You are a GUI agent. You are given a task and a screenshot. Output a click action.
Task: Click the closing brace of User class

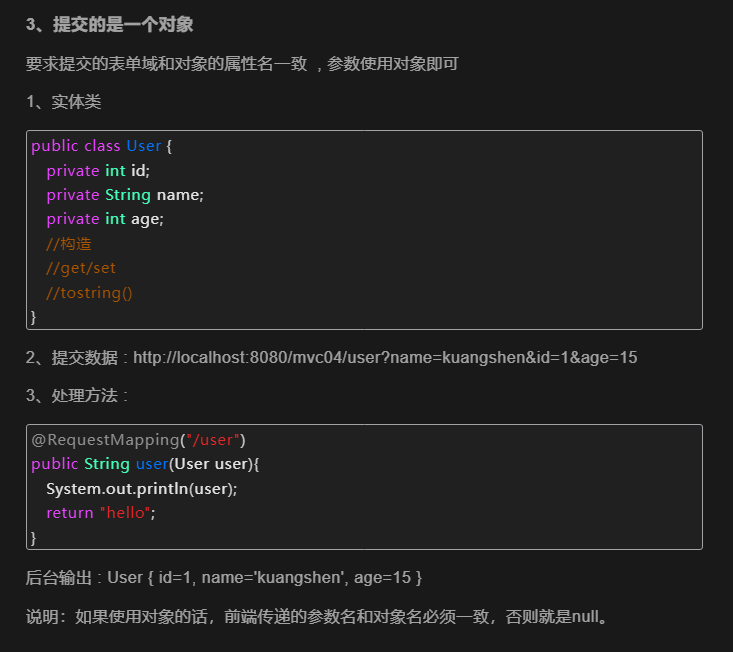pyautogui.click(x=34, y=317)
